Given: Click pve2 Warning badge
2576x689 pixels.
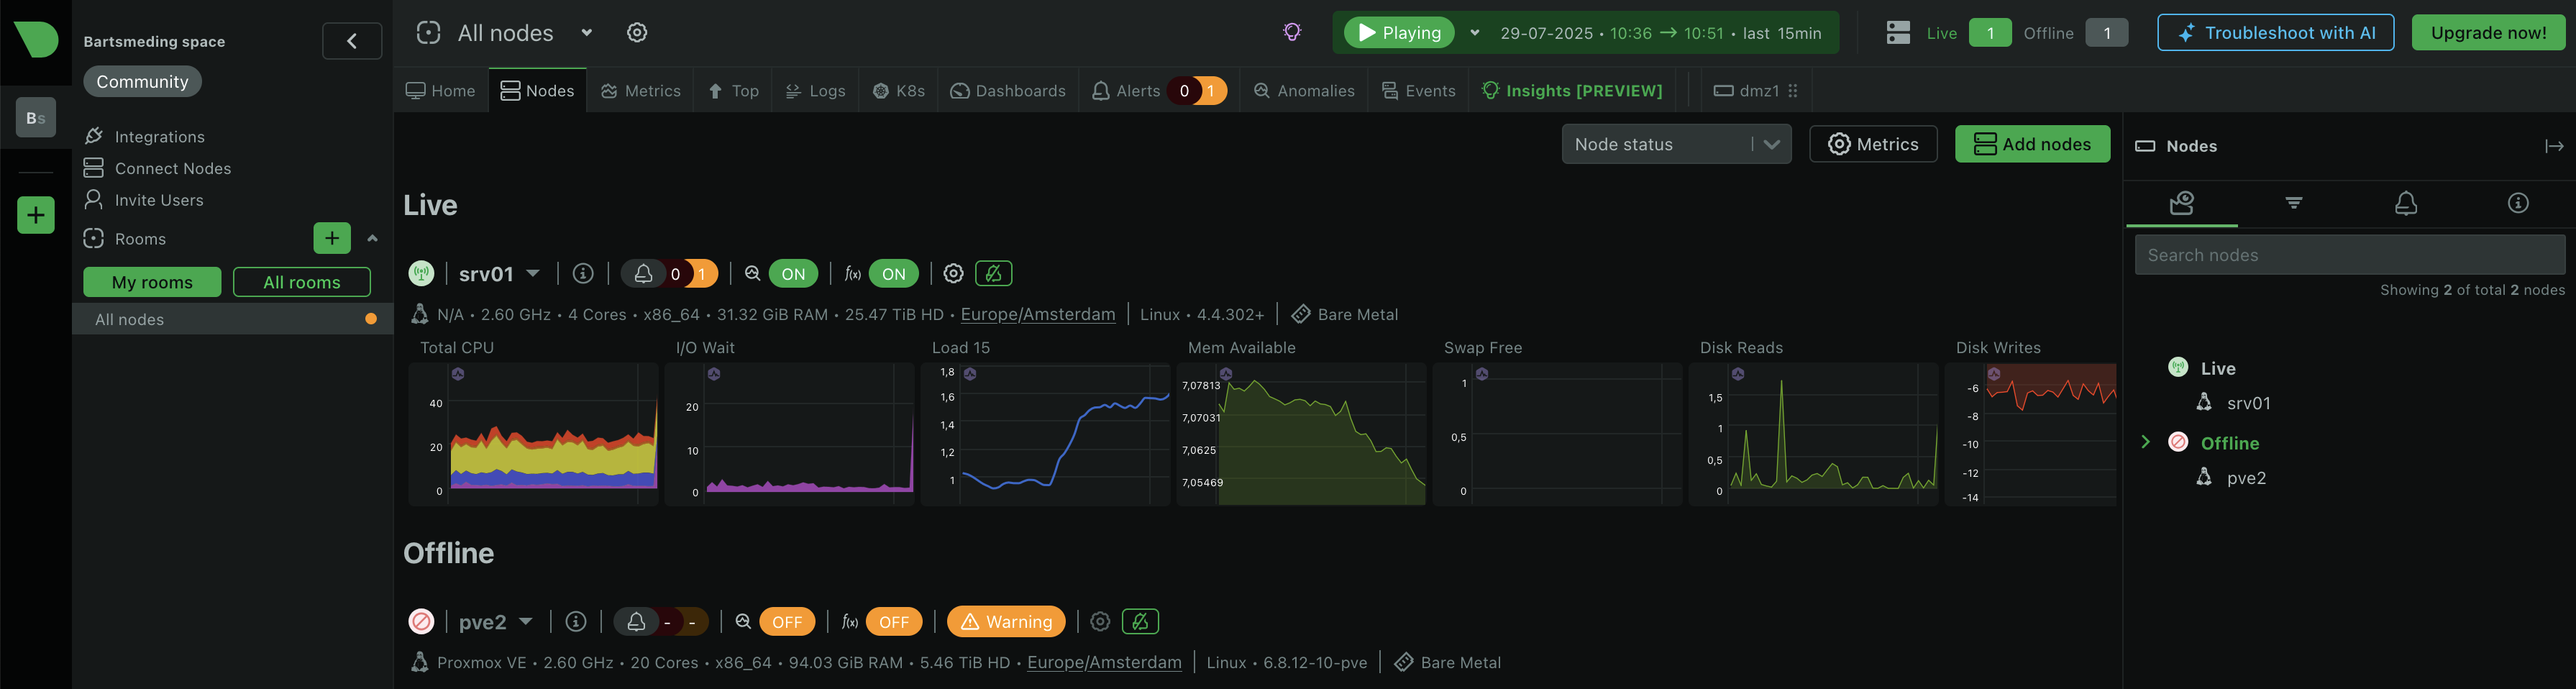Looking at the screenshot, I should click(1006, 621).
